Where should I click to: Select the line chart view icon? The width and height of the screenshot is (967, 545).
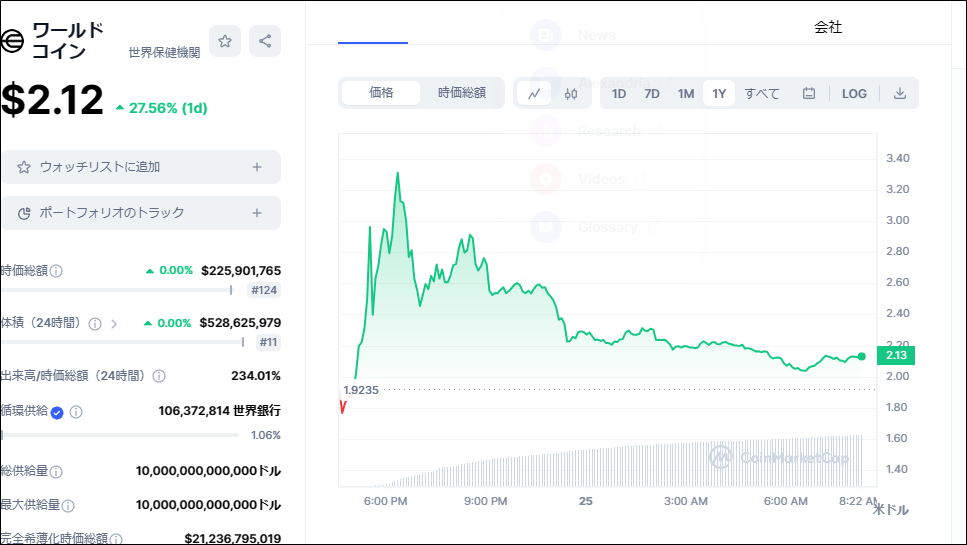point(534,94)
